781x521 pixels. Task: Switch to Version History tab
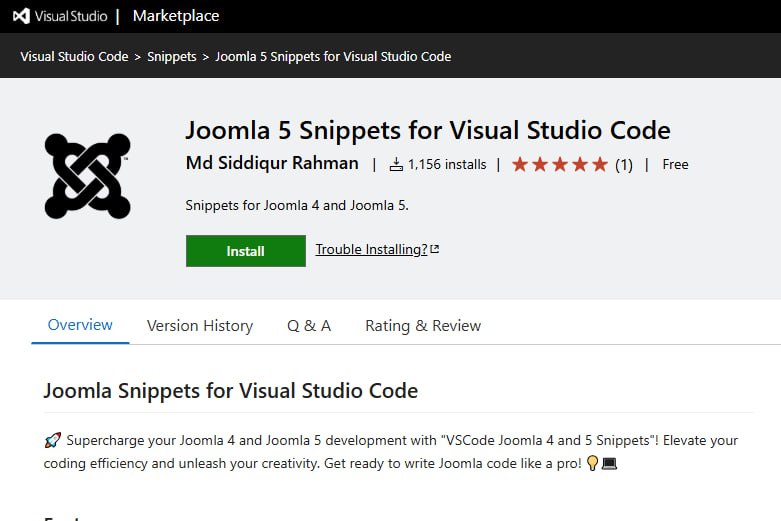[x=200, y=326]
